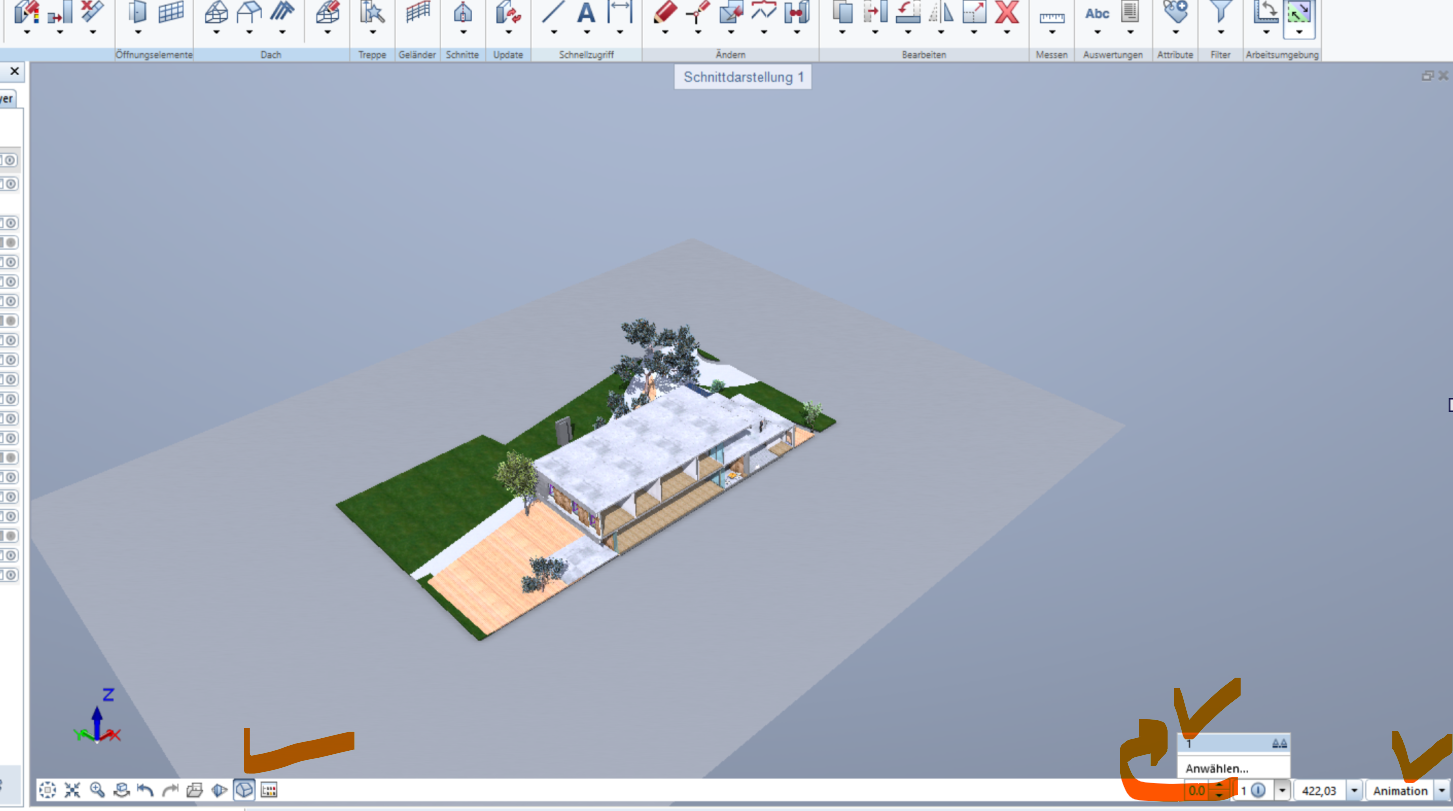
Task: Select the Schnittdarstellung 1 view tab
Action: (x=743, y=77)
